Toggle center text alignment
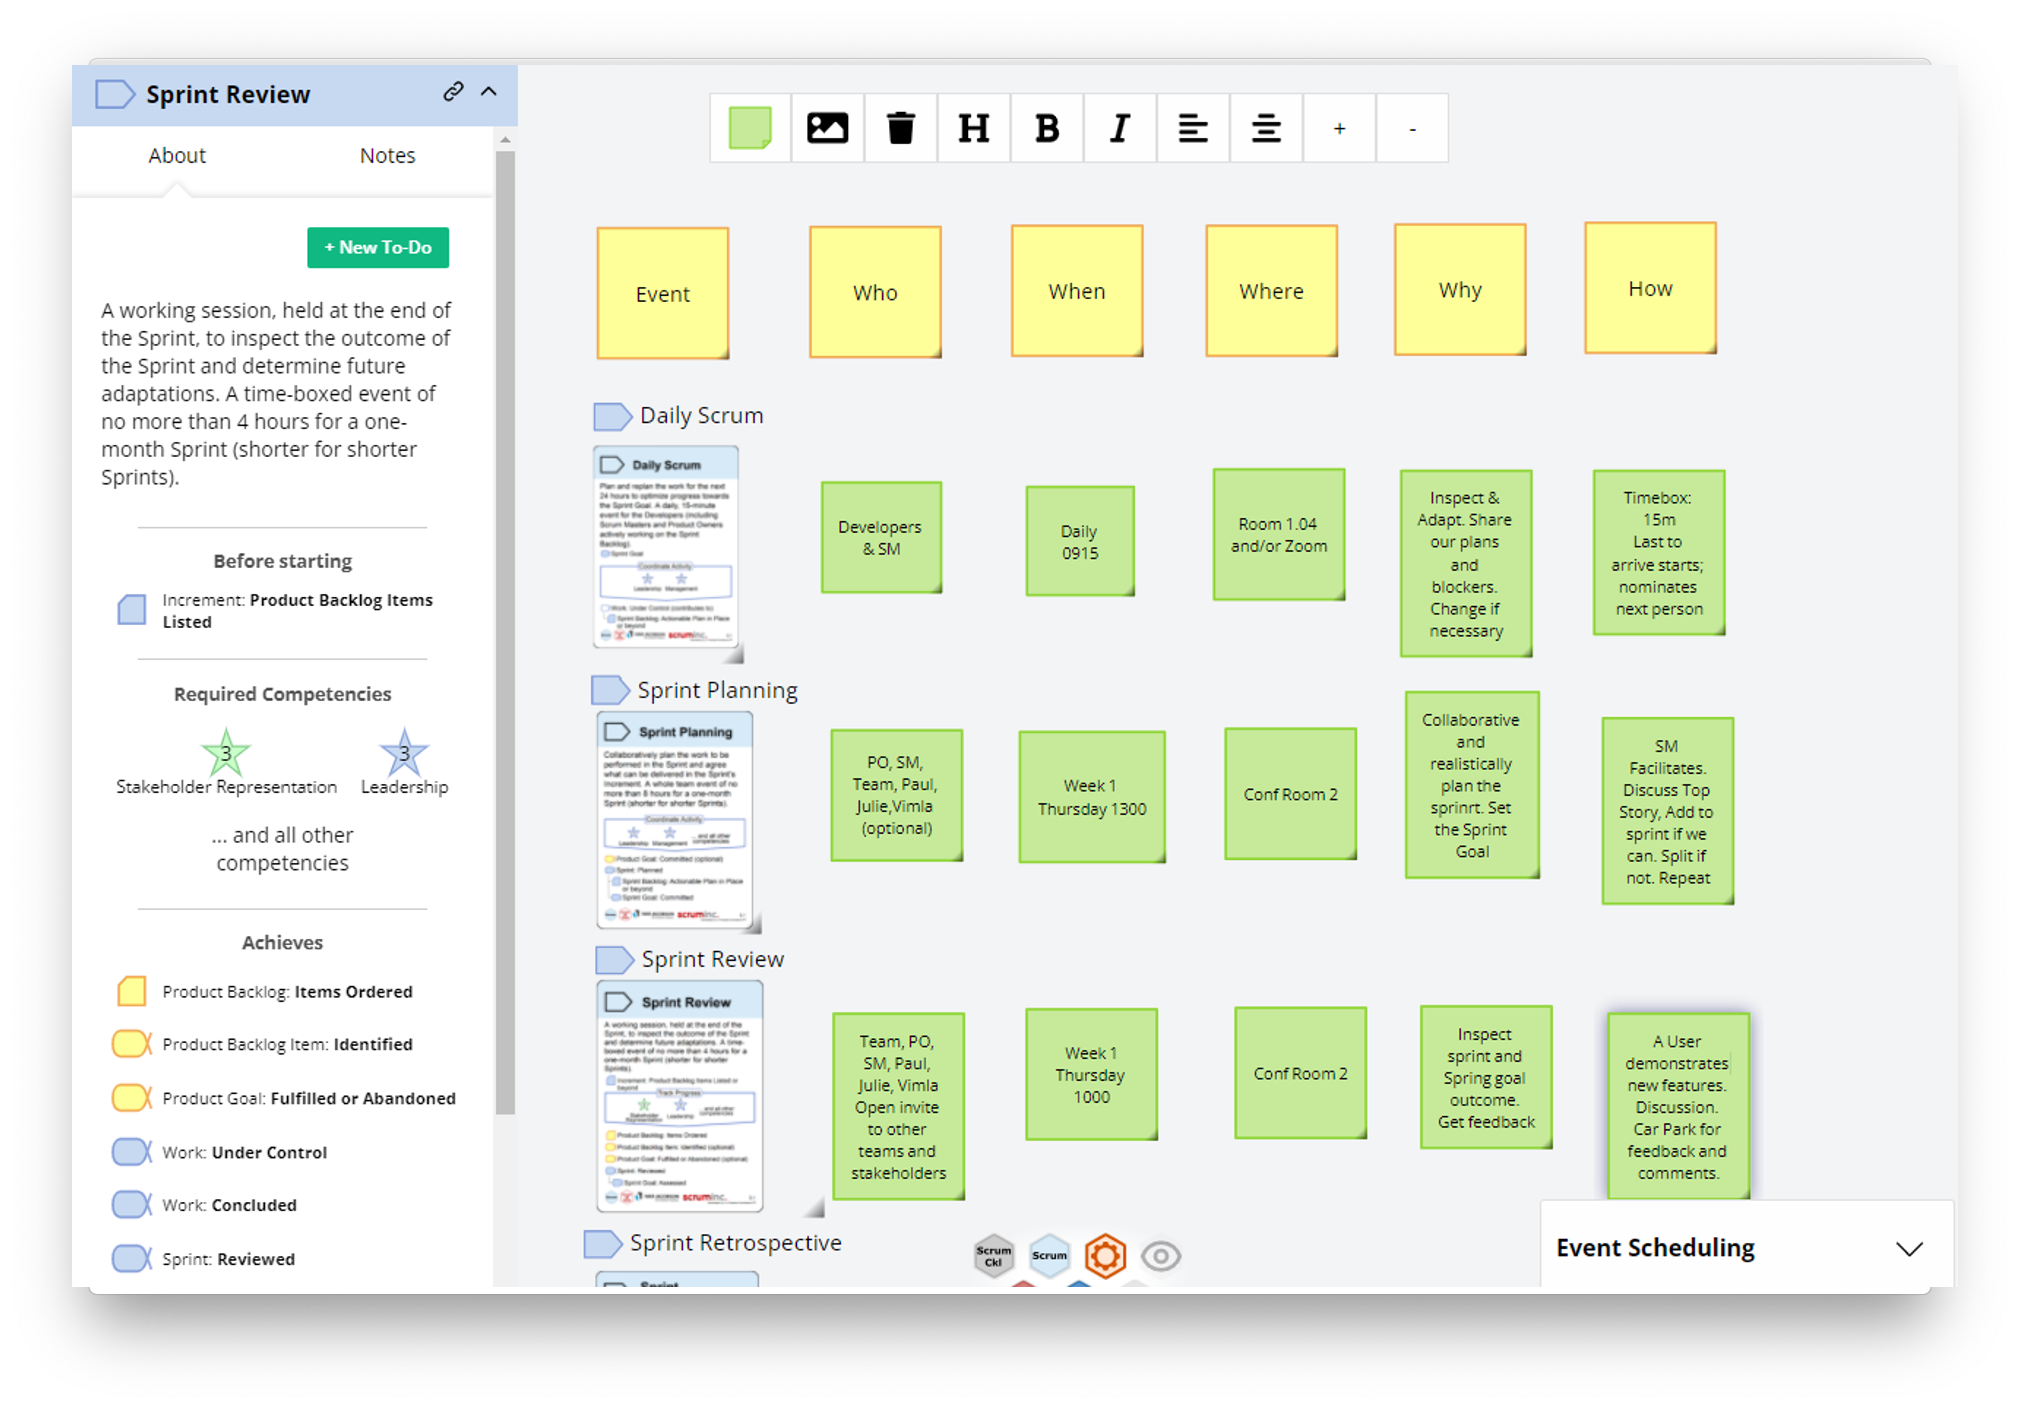Image resolution: width=2020 pixels, height=1409 pixels. pos(1265,127)
